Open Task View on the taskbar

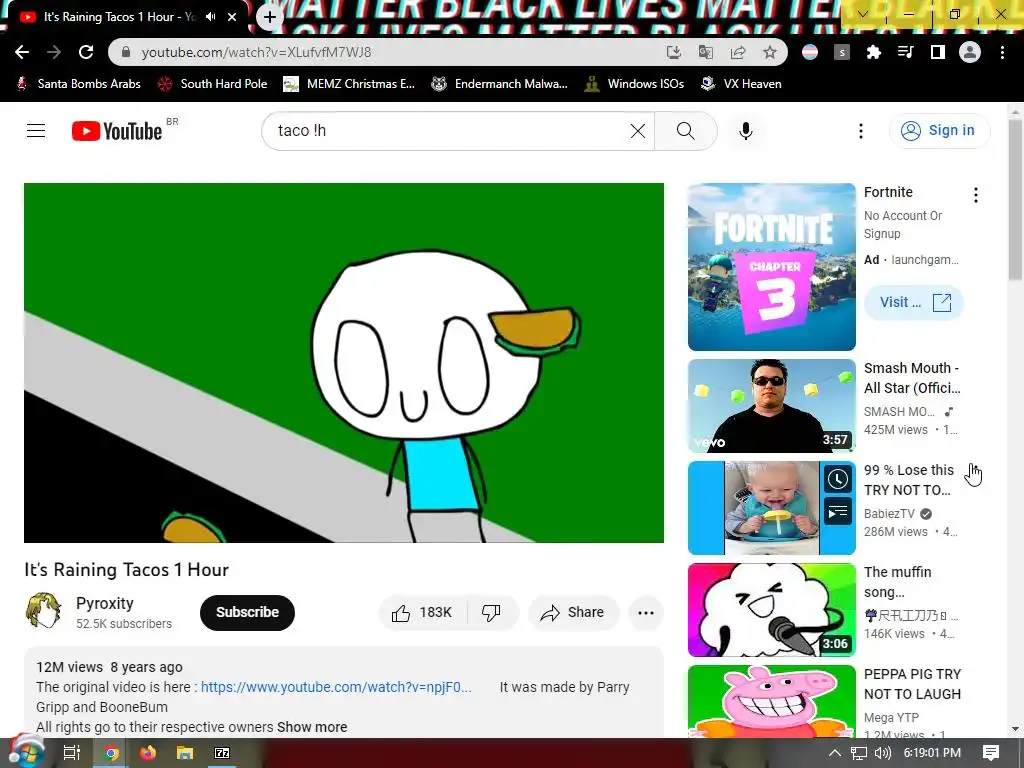pos(72,753)
